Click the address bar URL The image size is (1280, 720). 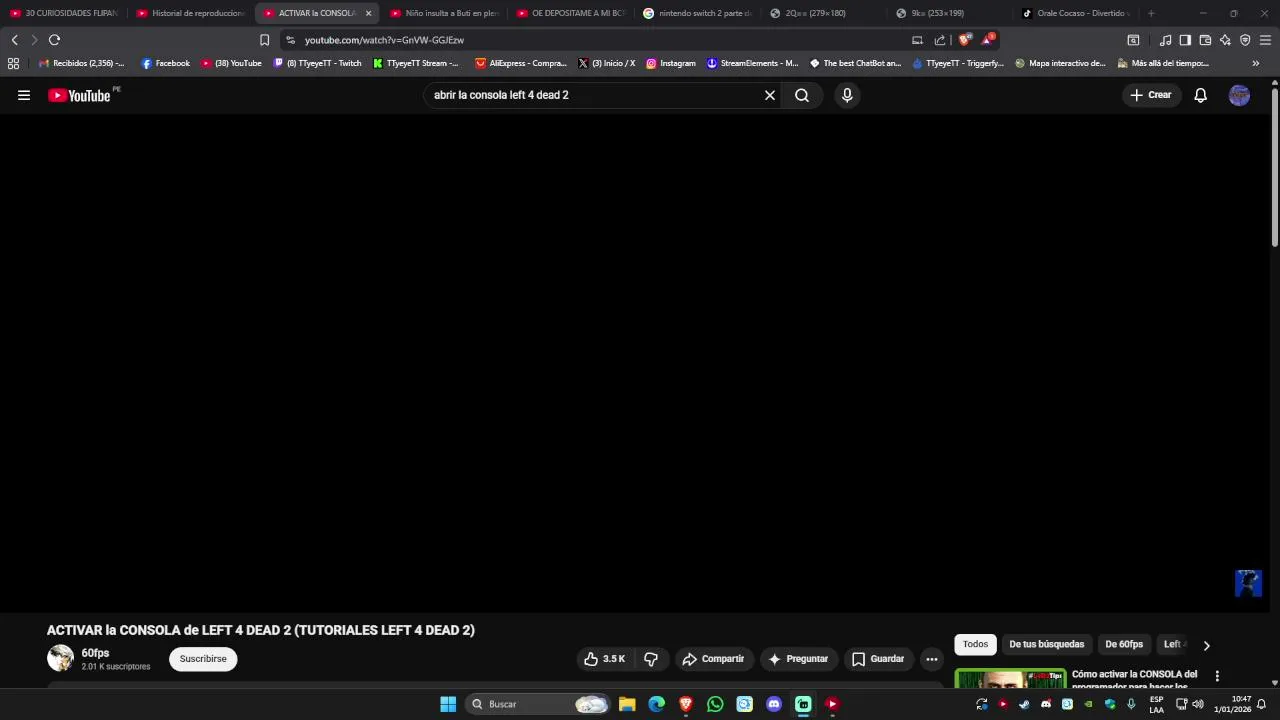click(384, 40)
